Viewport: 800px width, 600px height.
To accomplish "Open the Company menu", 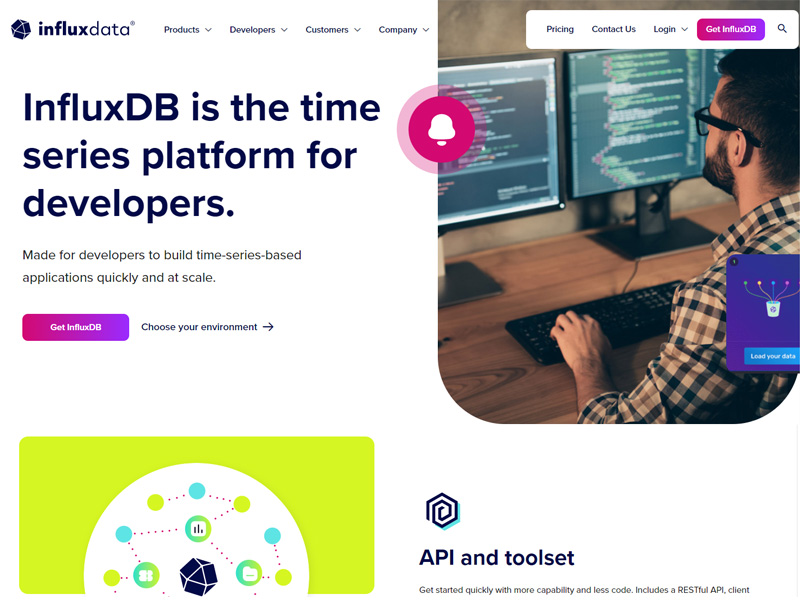I will (403, 30).
